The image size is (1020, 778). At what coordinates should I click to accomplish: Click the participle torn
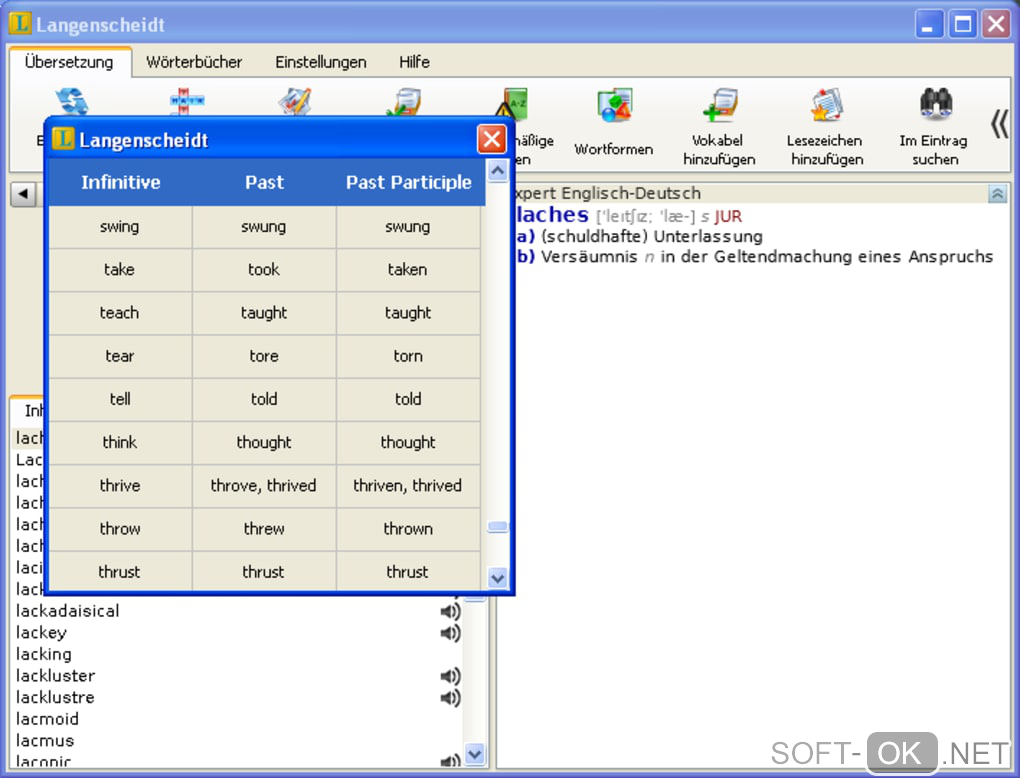click(x=408, y=356)
